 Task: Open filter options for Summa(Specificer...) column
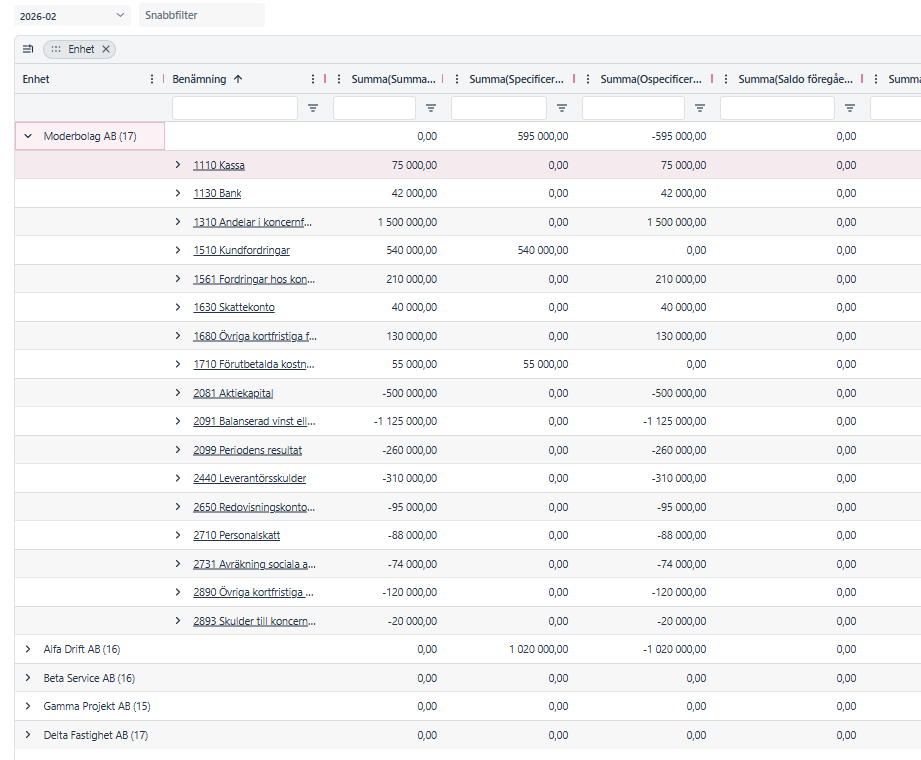coord(562,108)
